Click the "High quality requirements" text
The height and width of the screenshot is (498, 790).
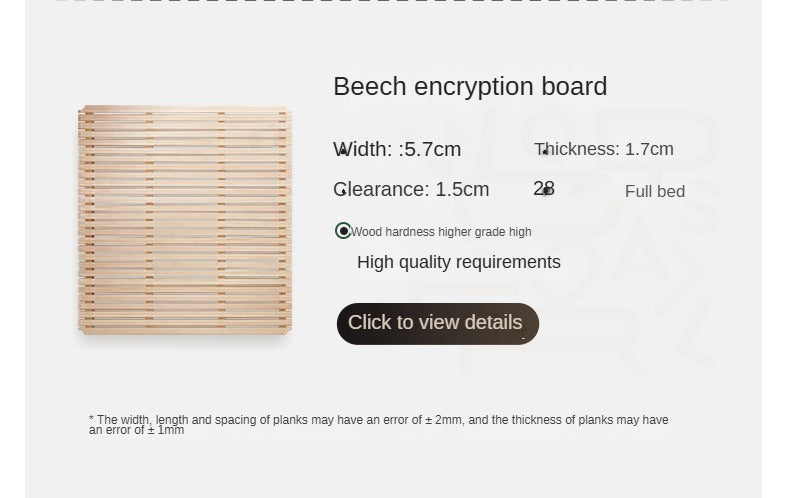click(459, 262)
